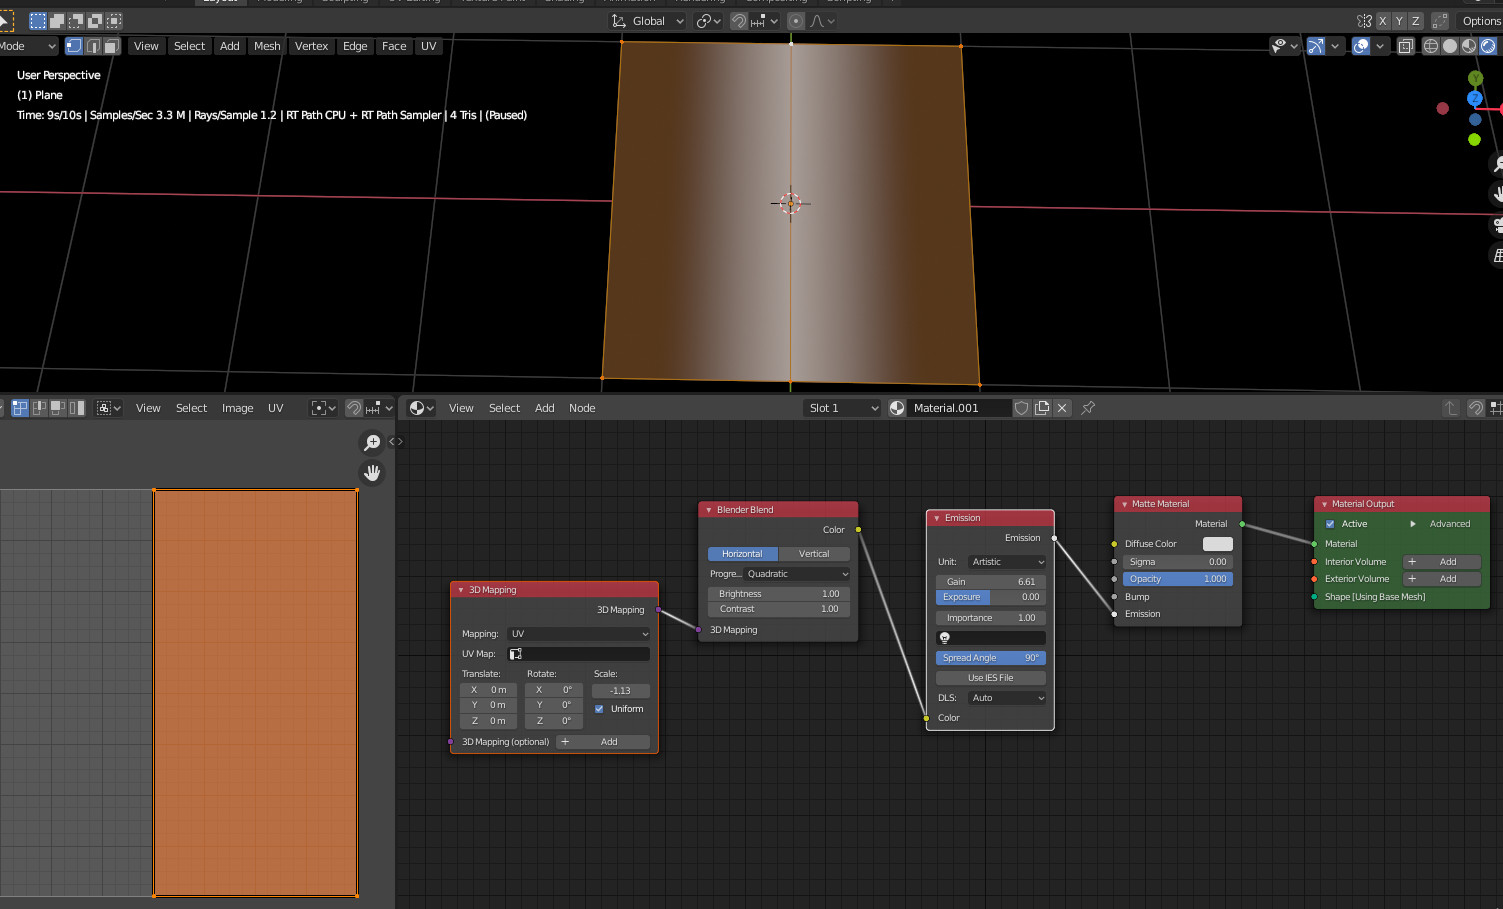Click the zoom magnifier in UV editor

[x=372, y=442]
